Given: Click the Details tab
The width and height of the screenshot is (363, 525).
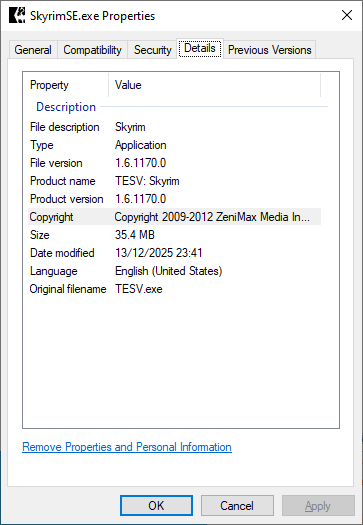Looking at the screenshot, I should [x=200, y=49].
